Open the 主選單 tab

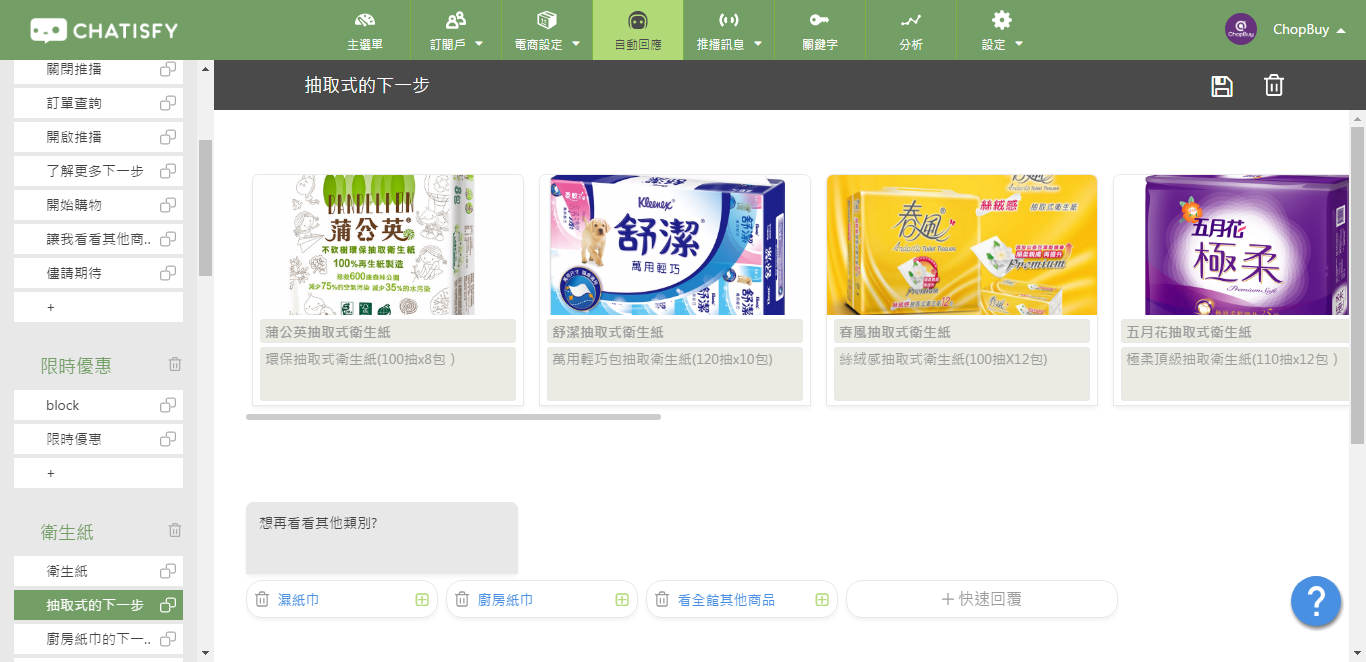click(365, 30)
